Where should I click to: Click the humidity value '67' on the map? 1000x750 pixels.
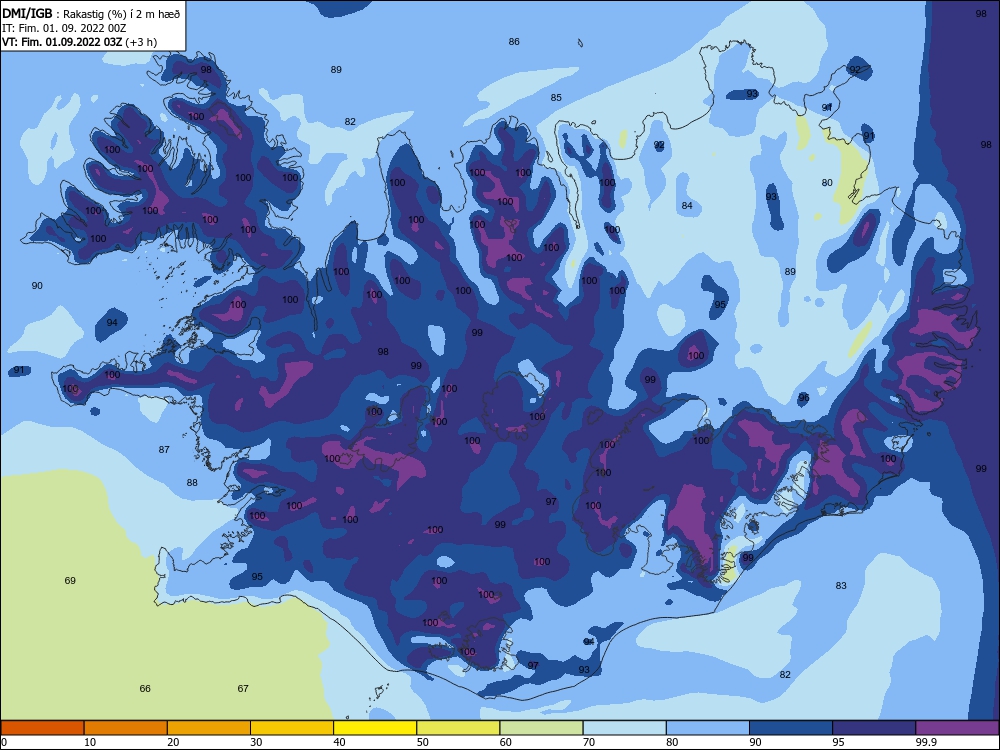coord(243,689)
